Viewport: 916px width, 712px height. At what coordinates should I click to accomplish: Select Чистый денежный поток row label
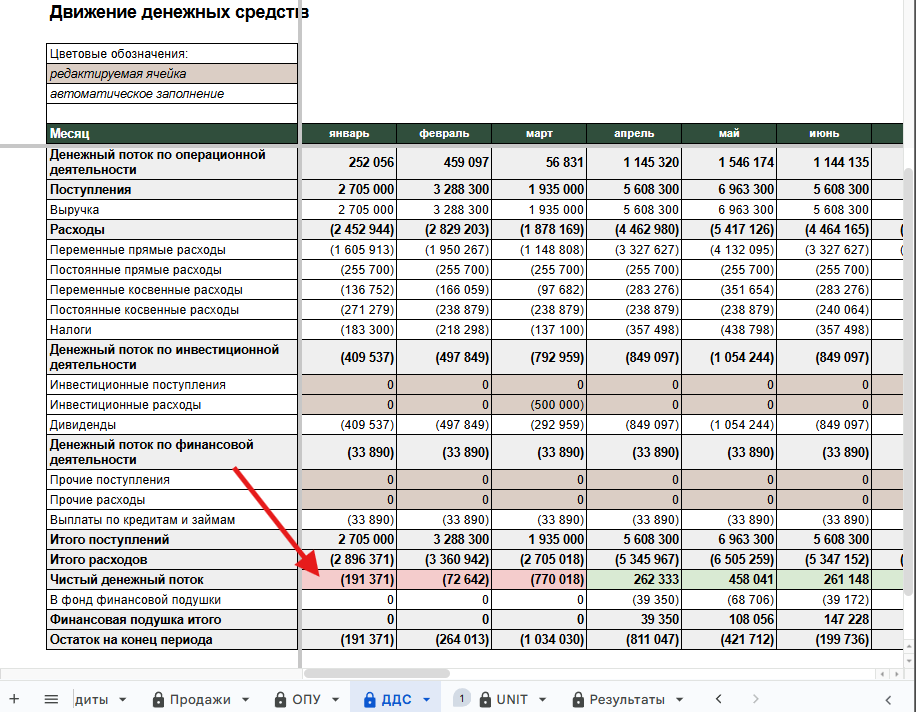click(172, 579)
